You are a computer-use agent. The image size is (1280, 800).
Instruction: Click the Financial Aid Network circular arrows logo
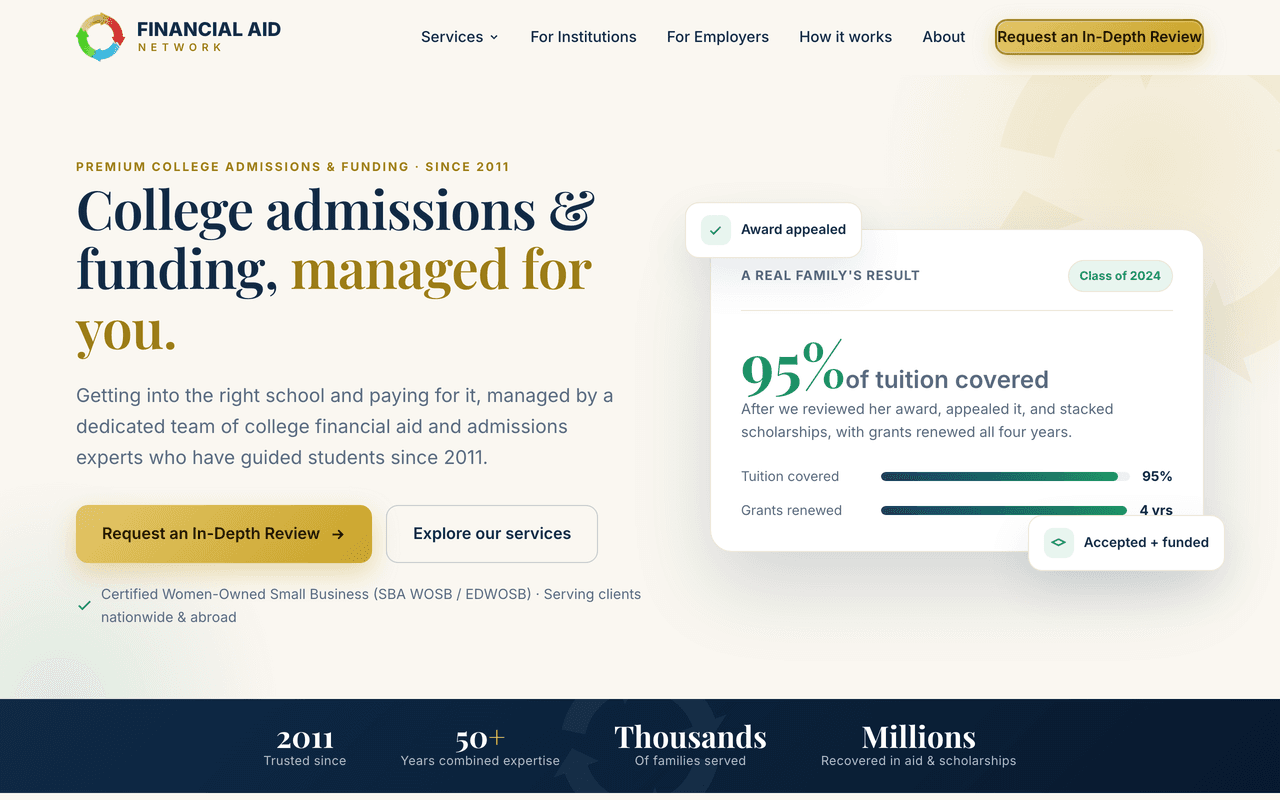[x=101, y=37]
